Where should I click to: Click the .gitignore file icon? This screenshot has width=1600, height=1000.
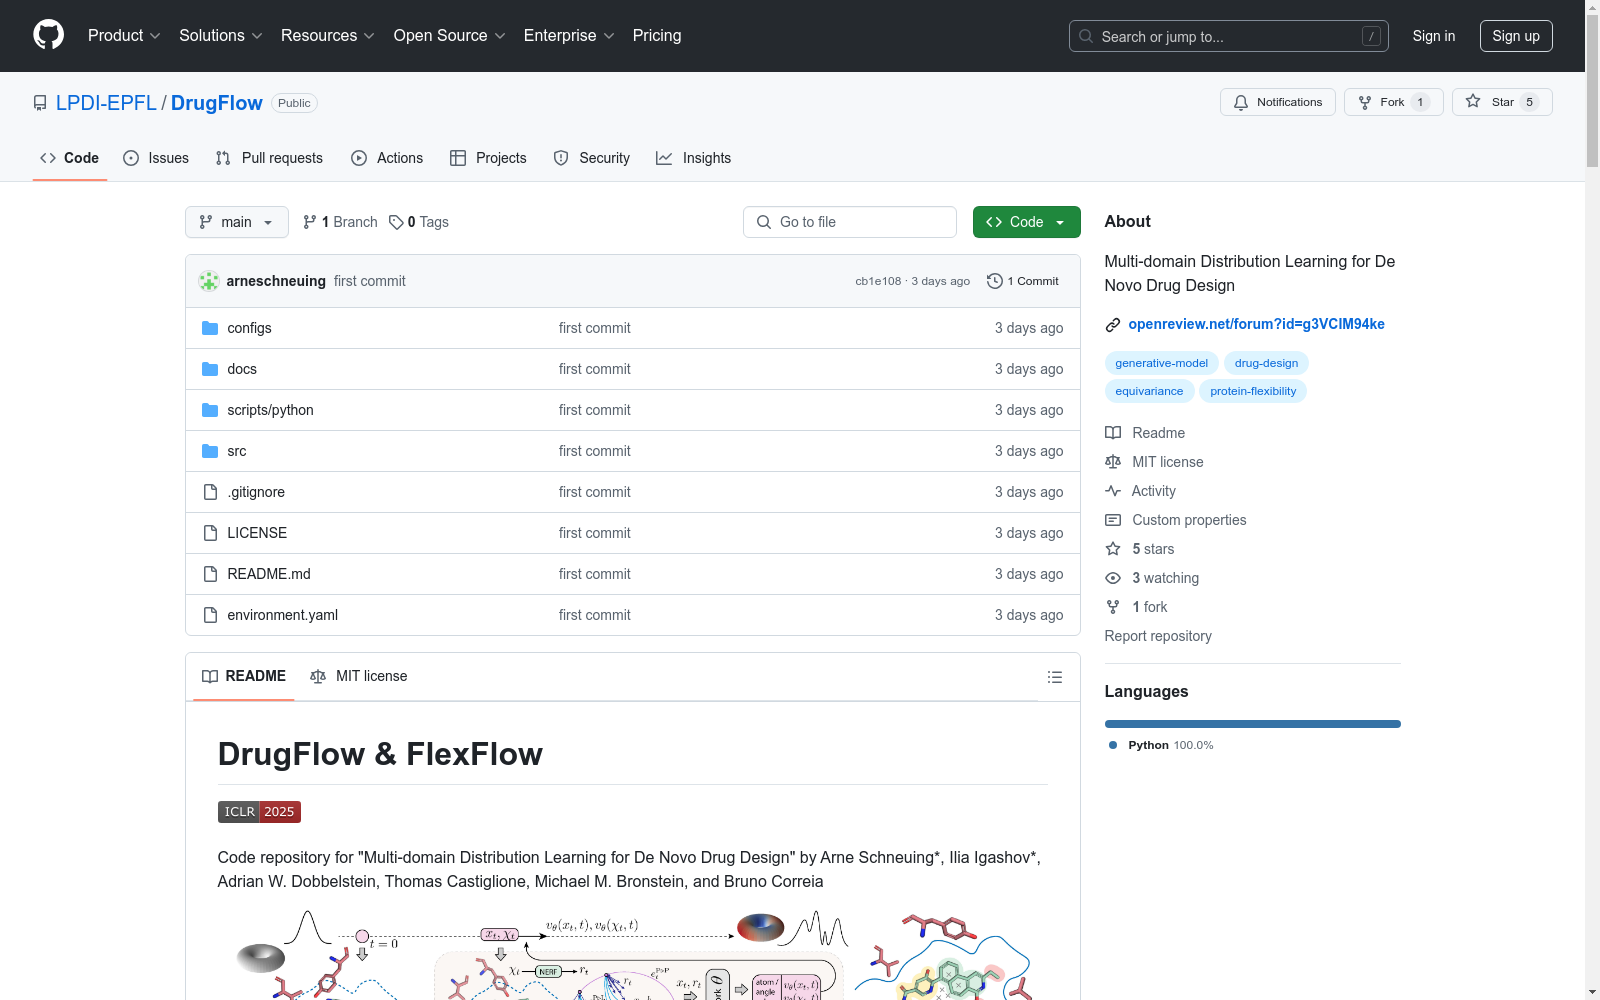(210, 492)
